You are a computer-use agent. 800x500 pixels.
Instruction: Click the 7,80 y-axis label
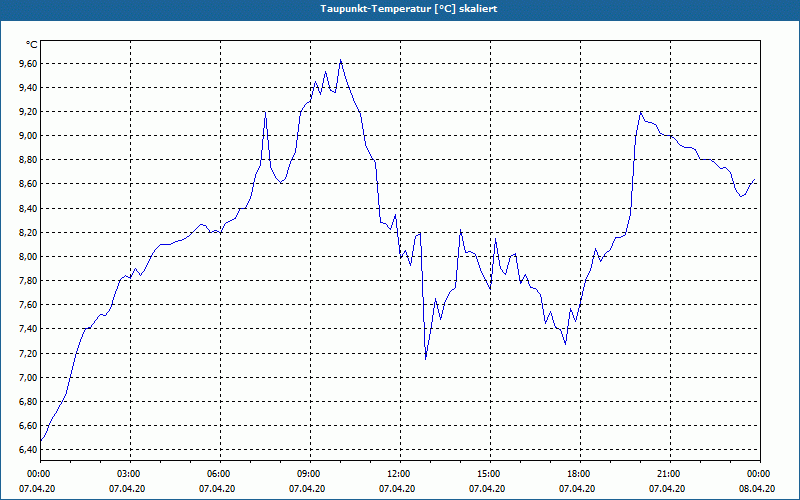[29, 281]
